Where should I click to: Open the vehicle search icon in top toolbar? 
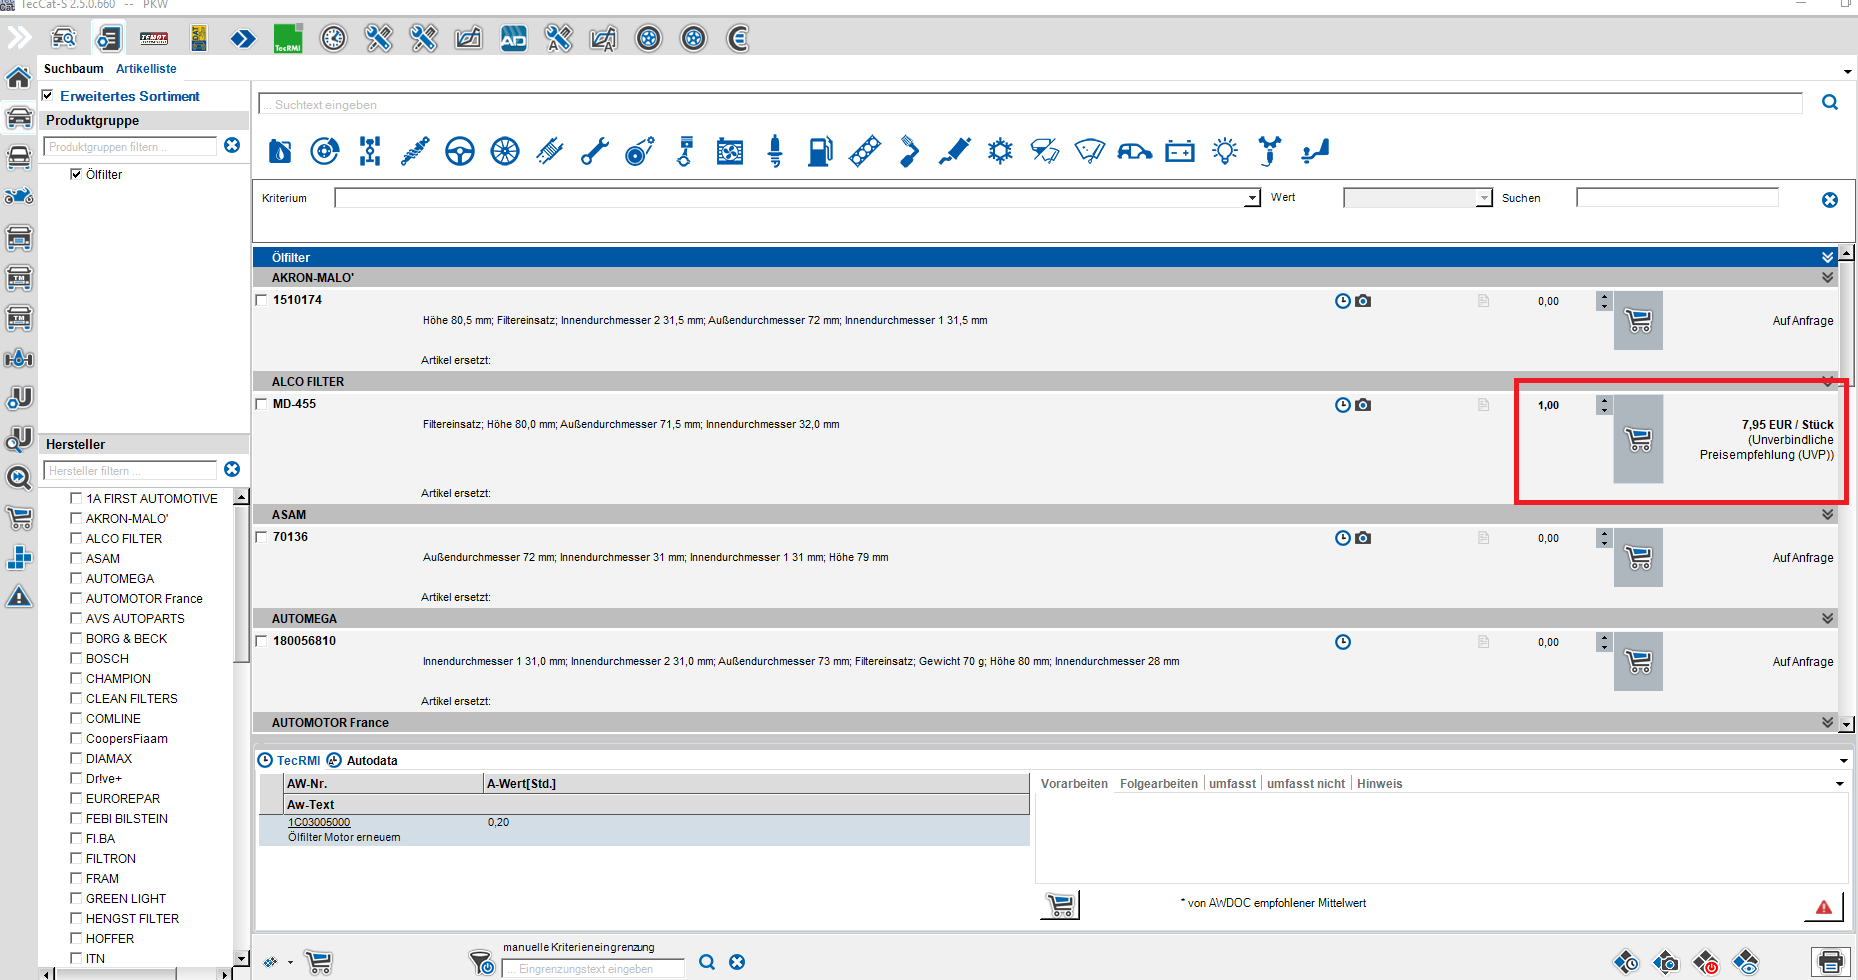[x=63, y=39]
